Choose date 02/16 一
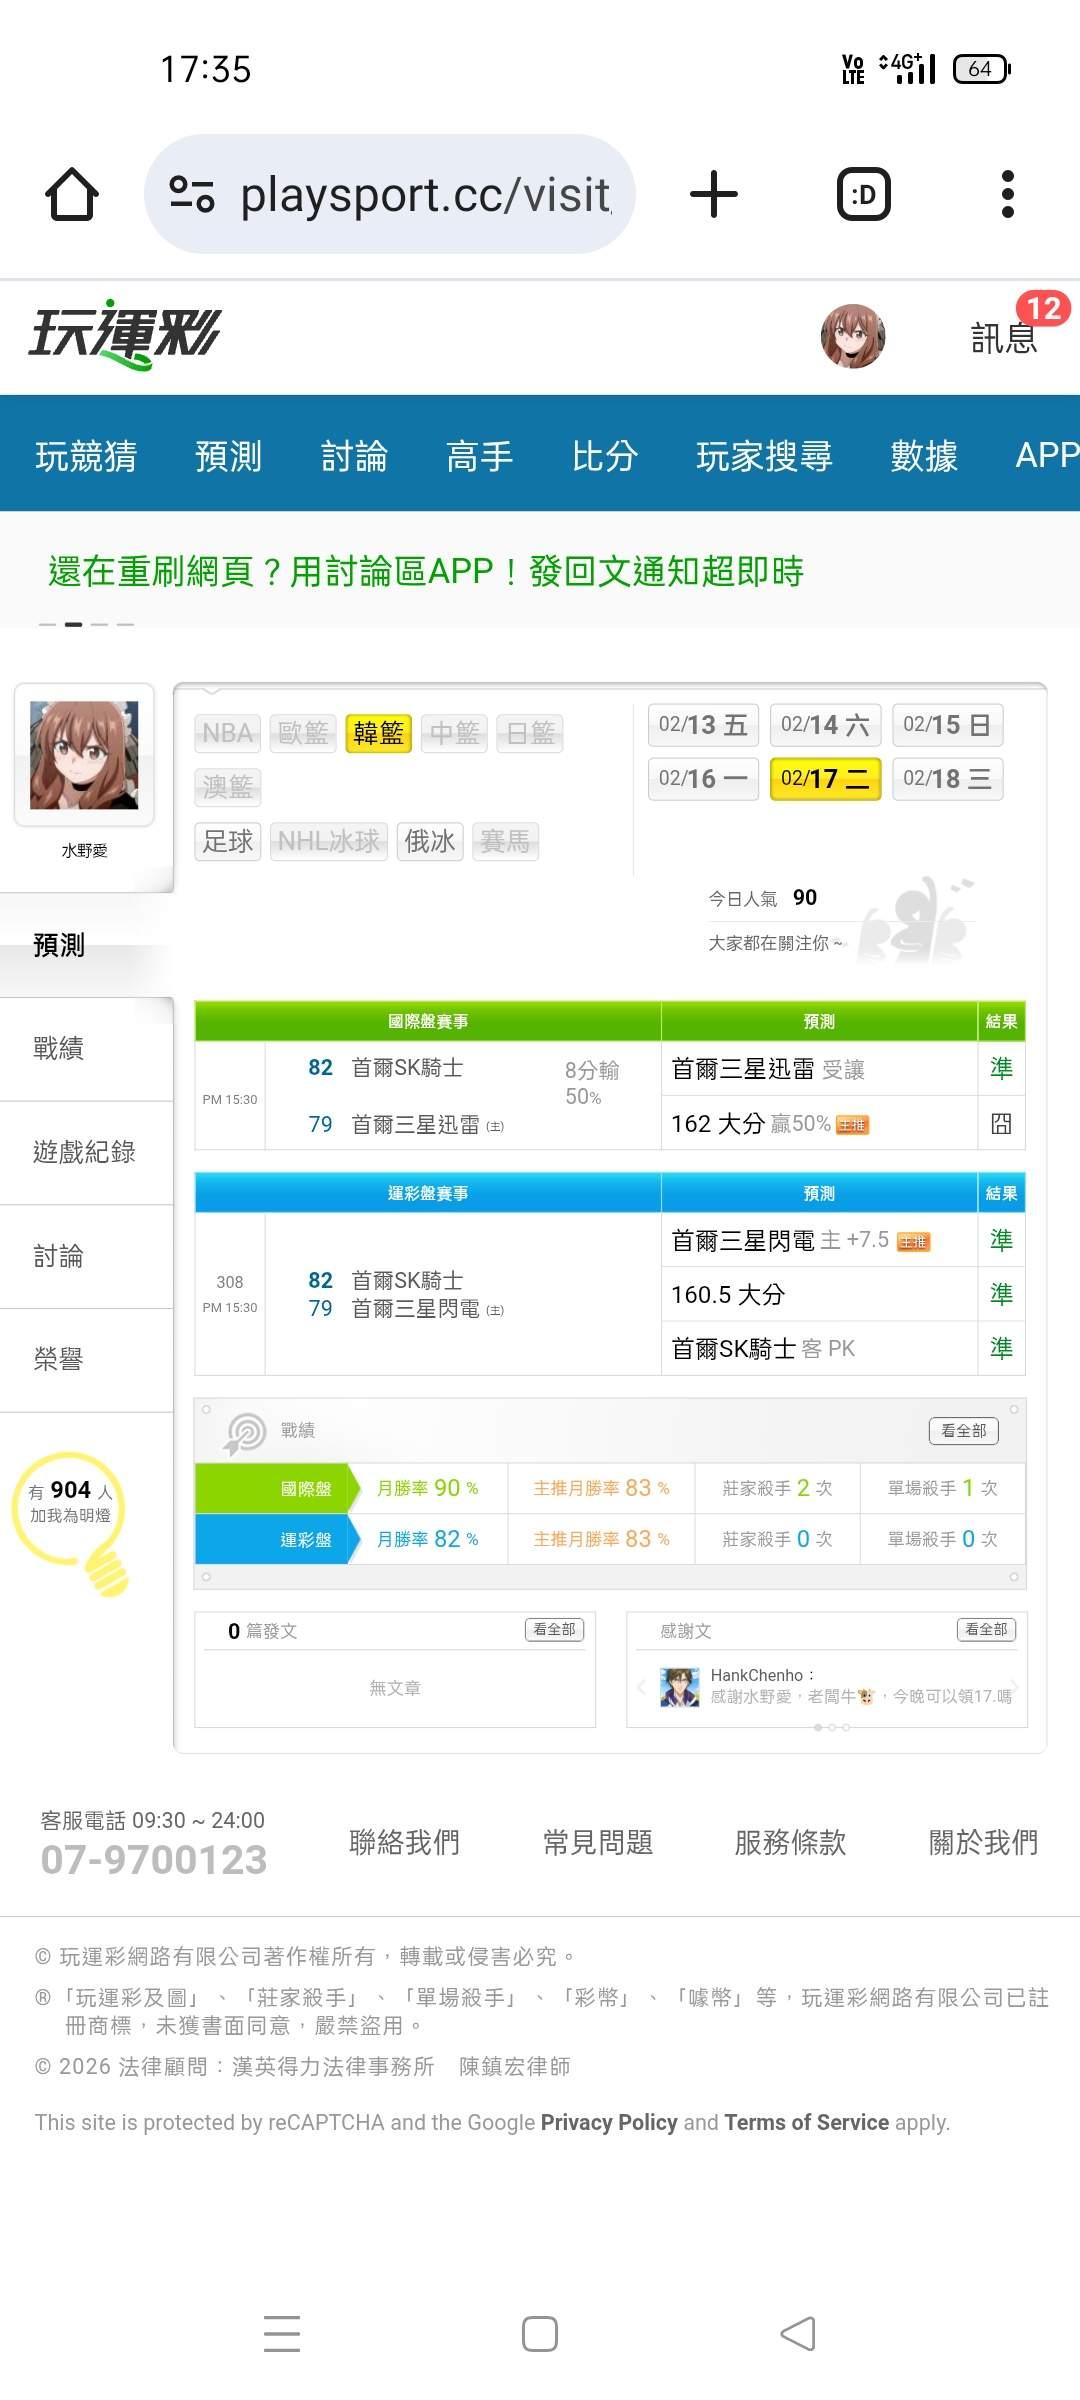Viewport: 1080px width, 2400px height. point(703,779)
